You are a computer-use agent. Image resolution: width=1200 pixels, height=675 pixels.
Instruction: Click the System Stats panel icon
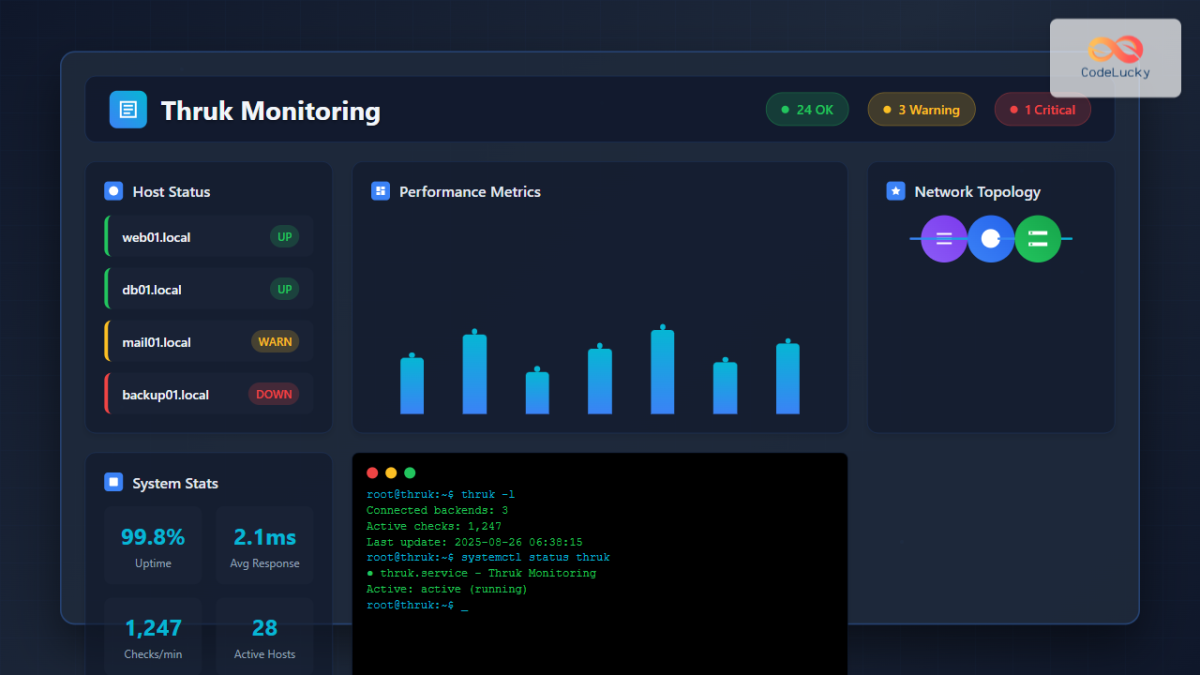(114, 483)
